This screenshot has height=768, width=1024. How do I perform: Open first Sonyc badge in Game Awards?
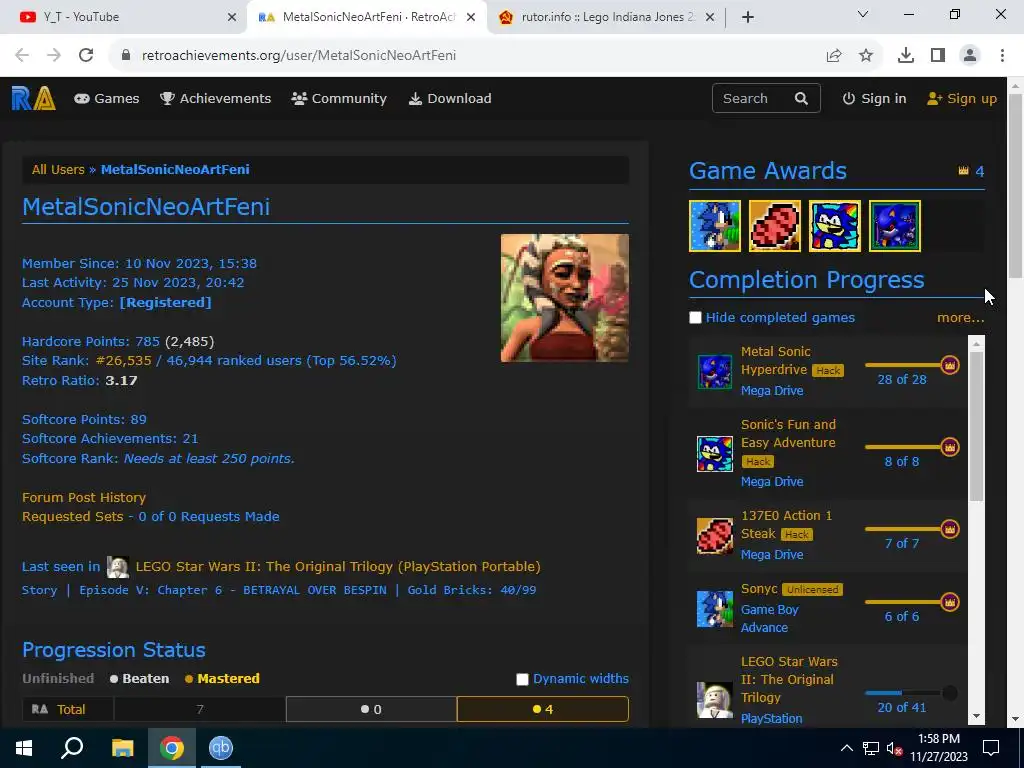point(714,226)
